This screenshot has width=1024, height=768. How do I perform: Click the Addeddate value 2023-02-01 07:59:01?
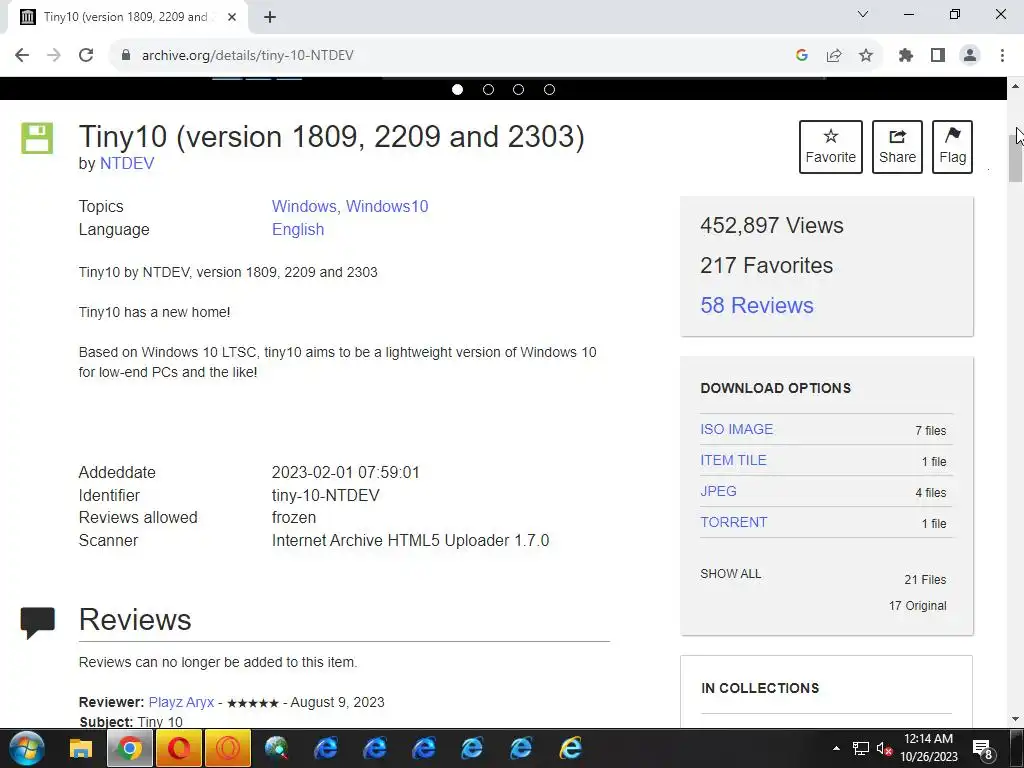click(345, 472)
